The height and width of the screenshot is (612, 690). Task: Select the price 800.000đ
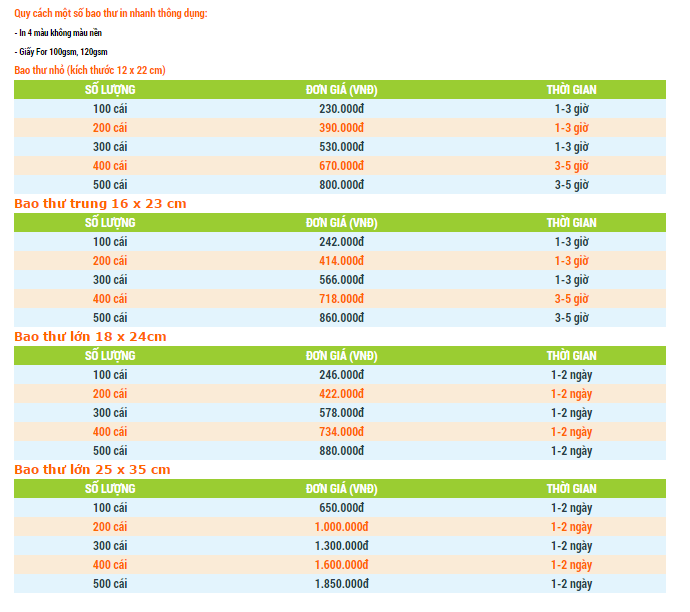point(342,185)
